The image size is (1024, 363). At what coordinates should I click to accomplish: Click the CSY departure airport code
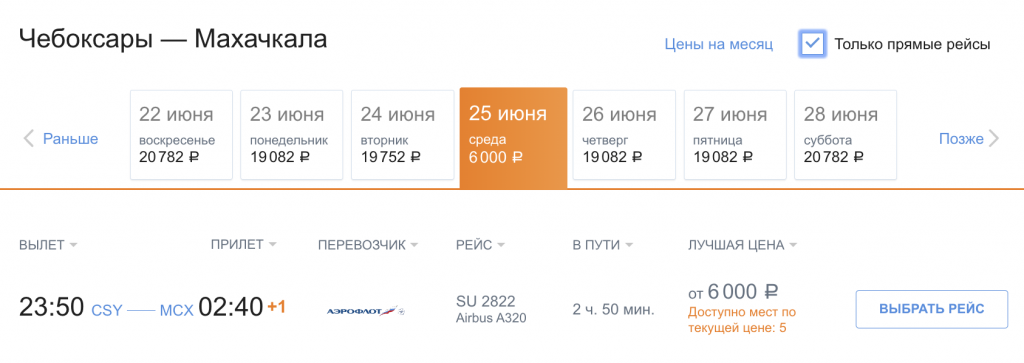pyautogui.click(x=106, y=310)
